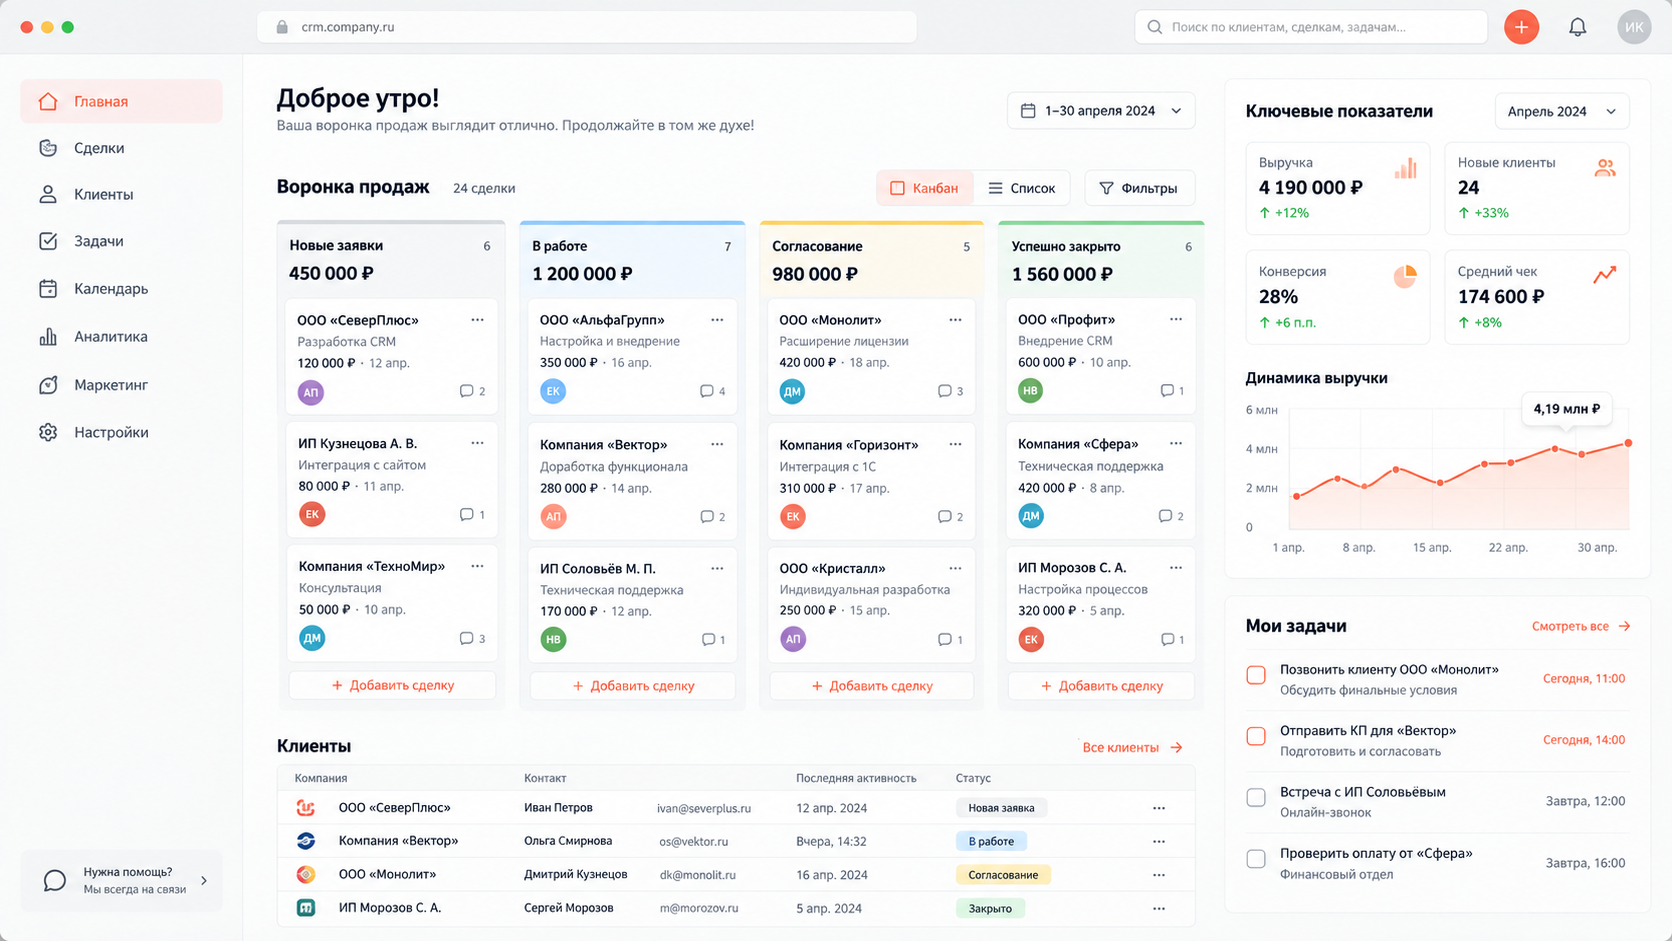The height and width of the screenshot is (941, 1672).
Task: Click НВ avatar on ИП Соловьёв card
Action: tap(553, 639)
